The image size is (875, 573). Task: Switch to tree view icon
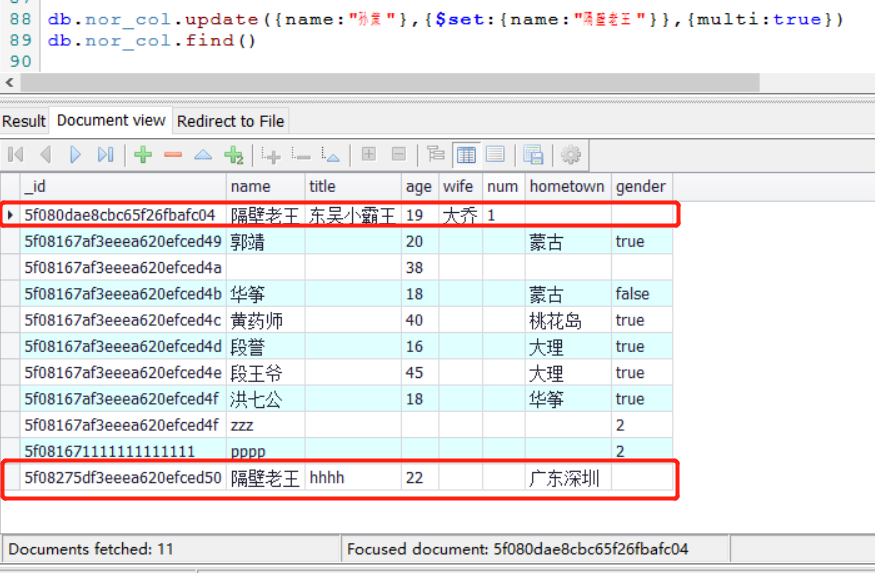point(435,154)
